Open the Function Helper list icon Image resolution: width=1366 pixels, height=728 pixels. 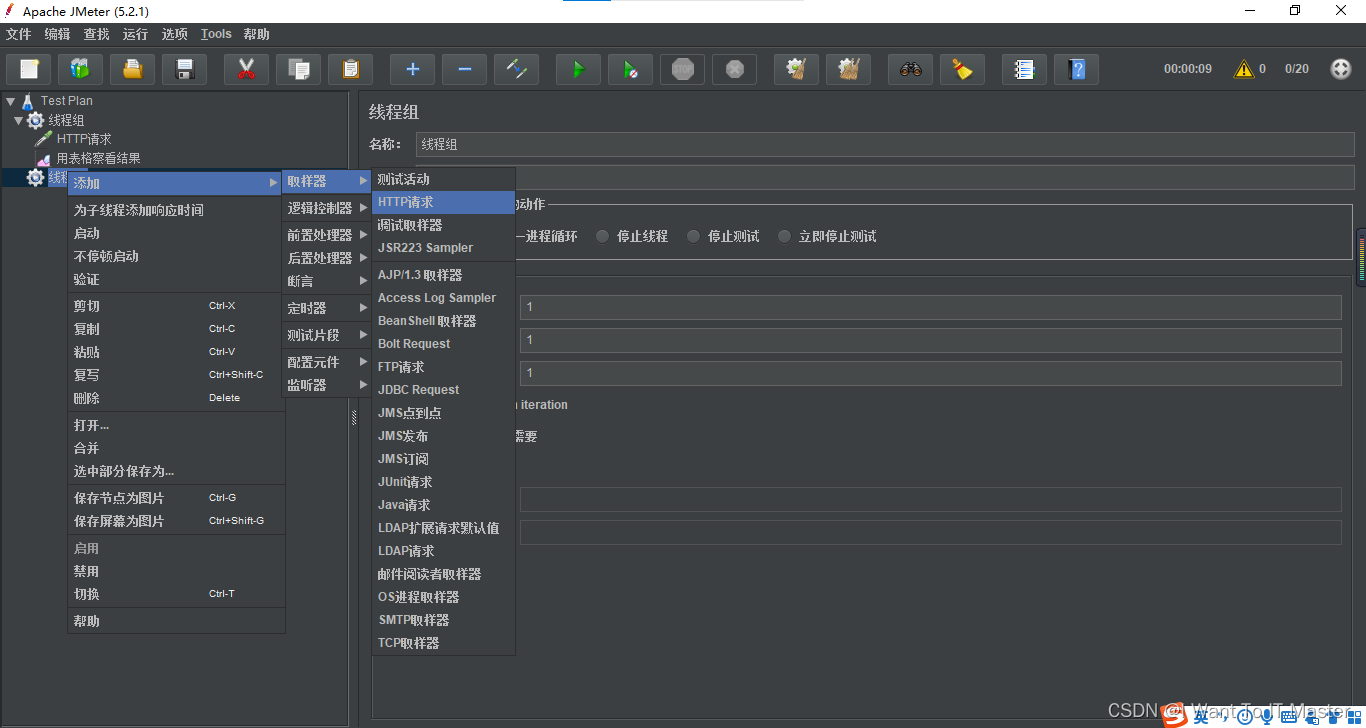1024,69
